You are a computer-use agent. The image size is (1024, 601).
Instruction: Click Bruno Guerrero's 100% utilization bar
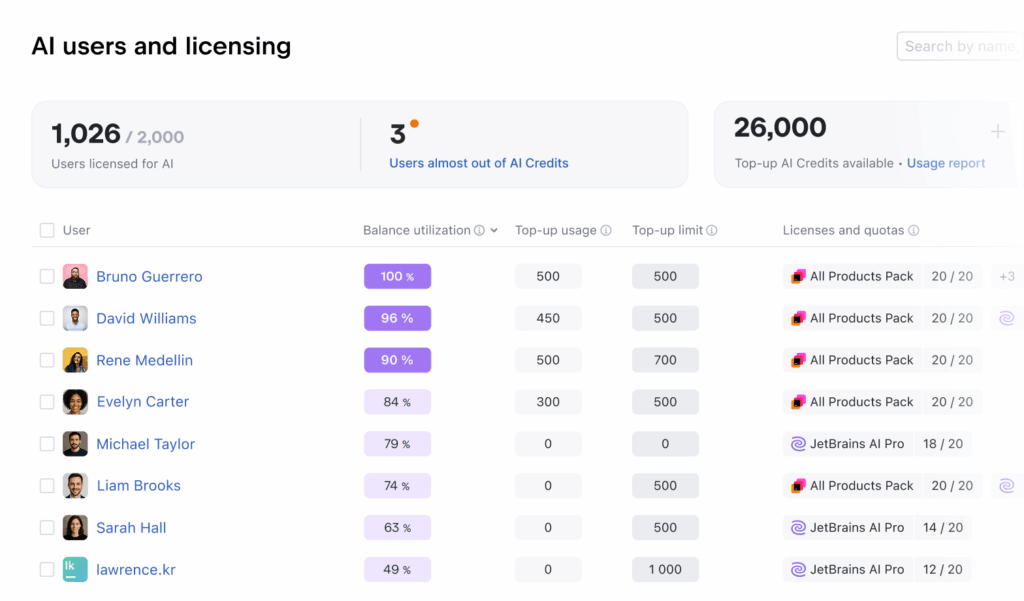397,277
